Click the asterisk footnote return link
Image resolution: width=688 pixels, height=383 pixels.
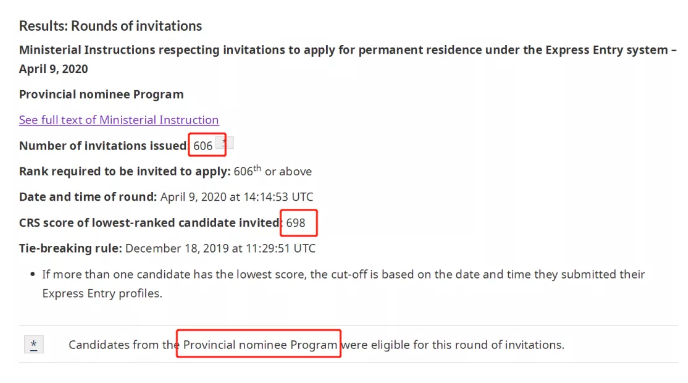point(34,344)
